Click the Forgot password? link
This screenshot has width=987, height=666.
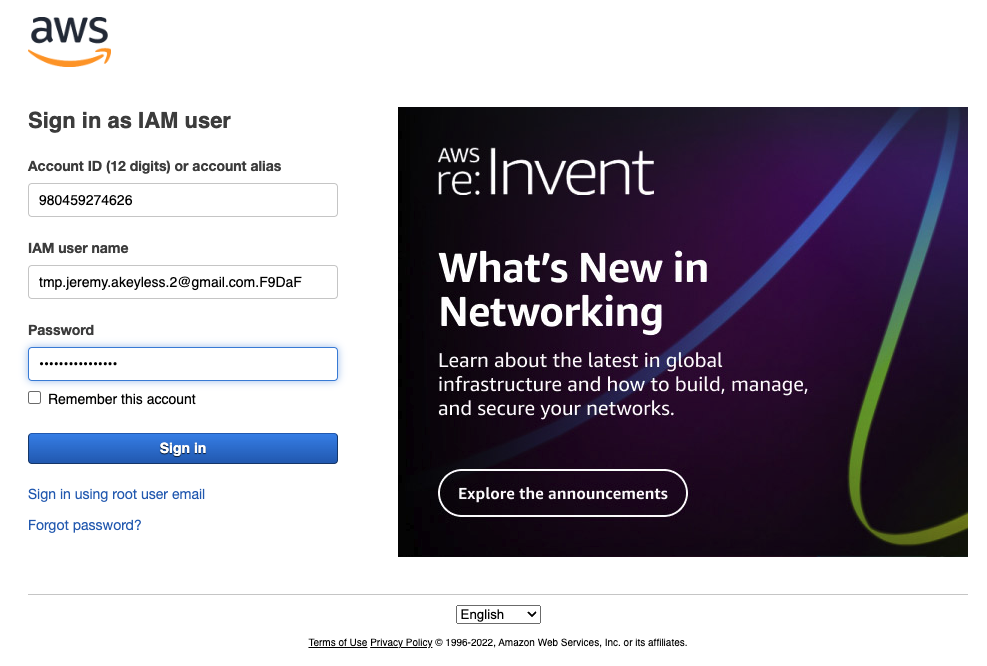pos(84,525)
